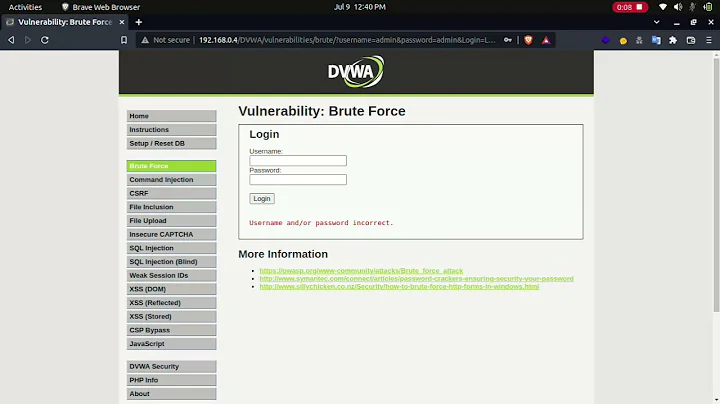Image resolution: width=720 pixels, height=404 pixels.
Task: Click the page vertical scrollbar
Action: tap(716, 184)
